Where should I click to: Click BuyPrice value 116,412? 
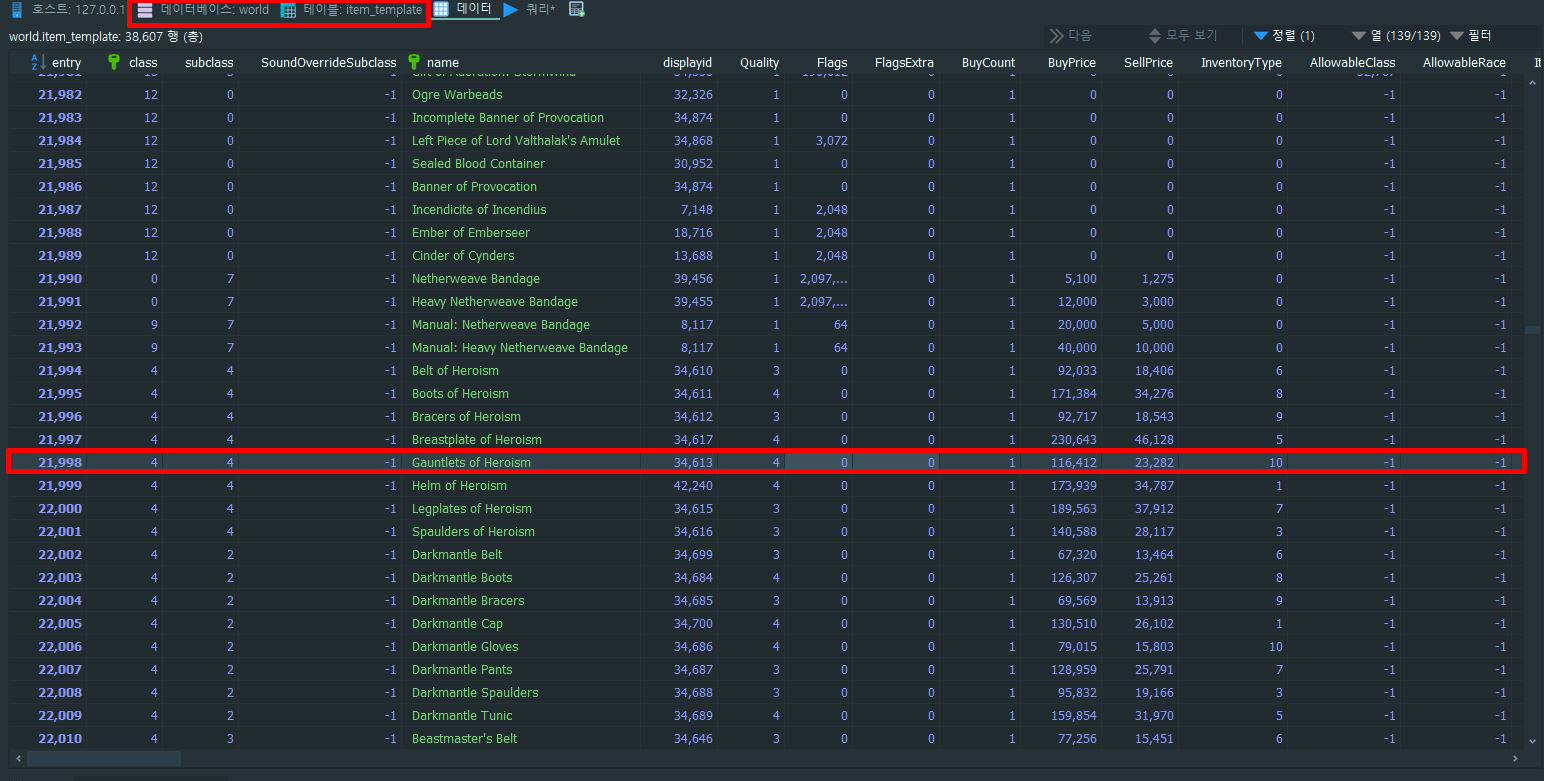click(x=1074, y=463)
